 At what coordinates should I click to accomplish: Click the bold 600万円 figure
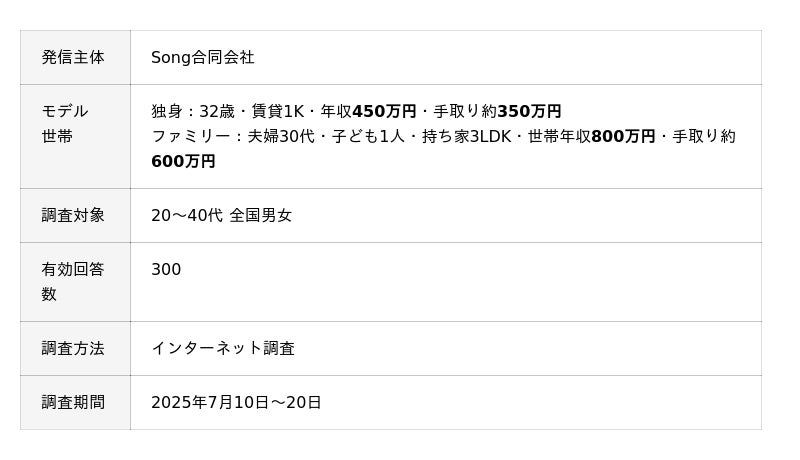coord(183,161)
